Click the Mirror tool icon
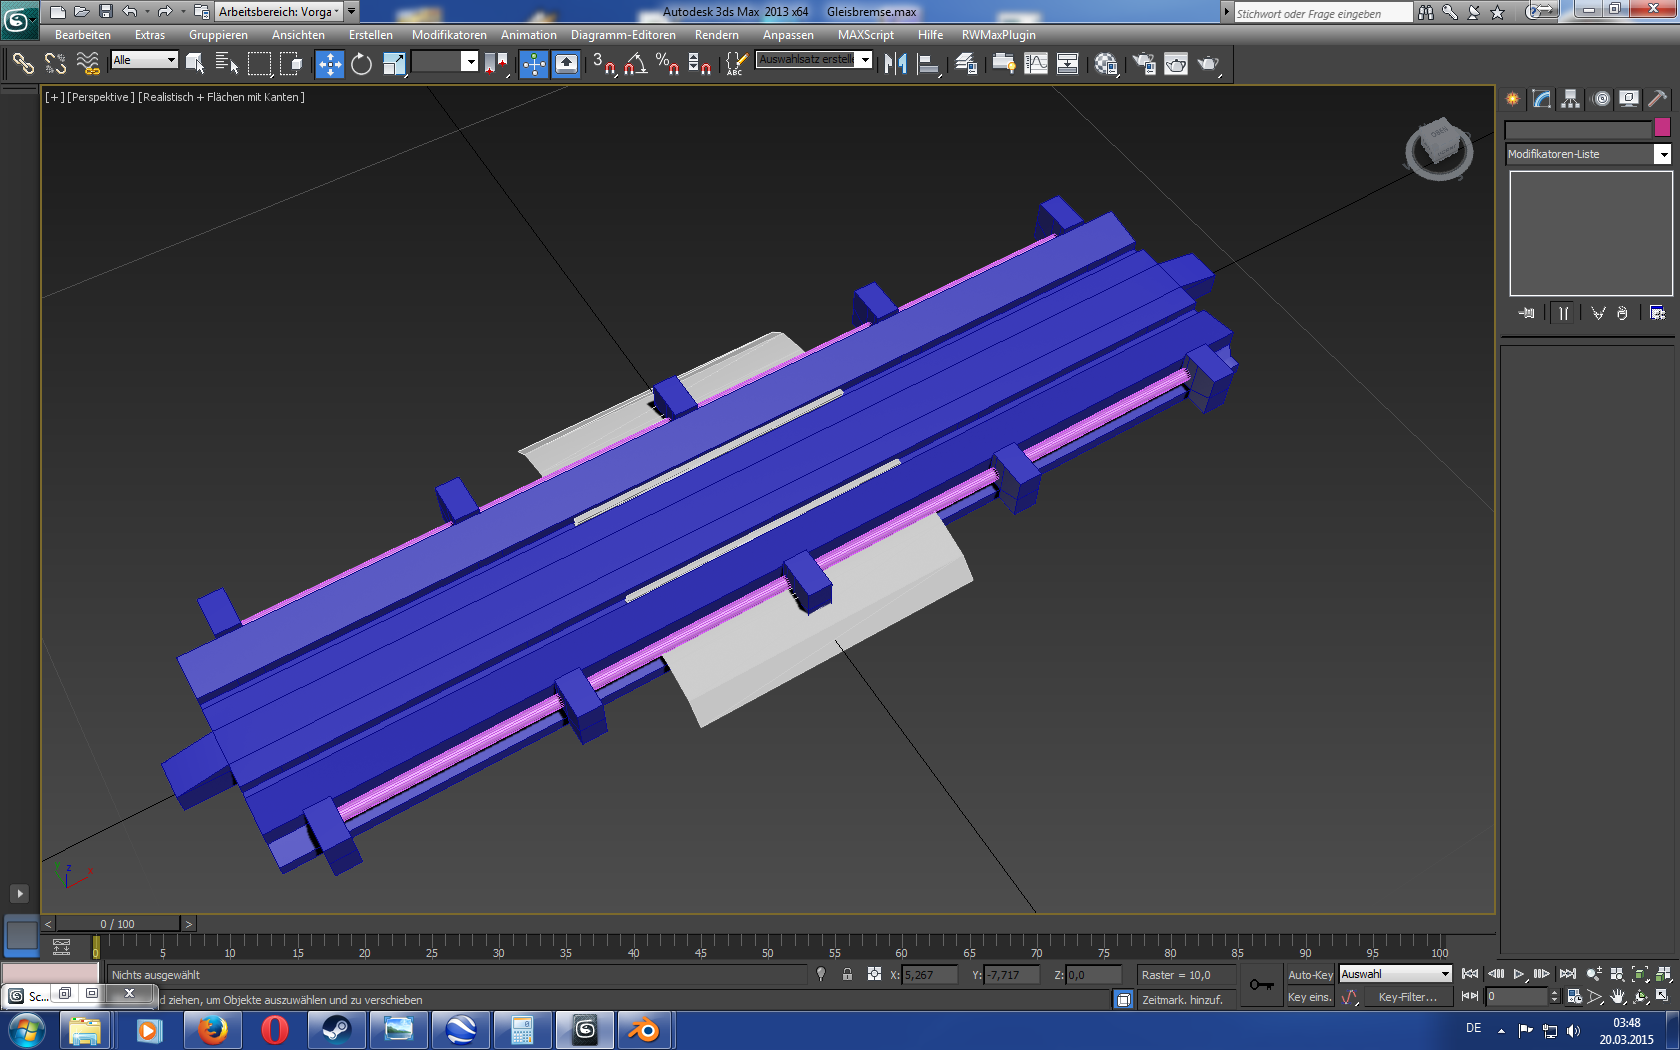Viewport: 1680px width, 1050px height. coord(895,64)
